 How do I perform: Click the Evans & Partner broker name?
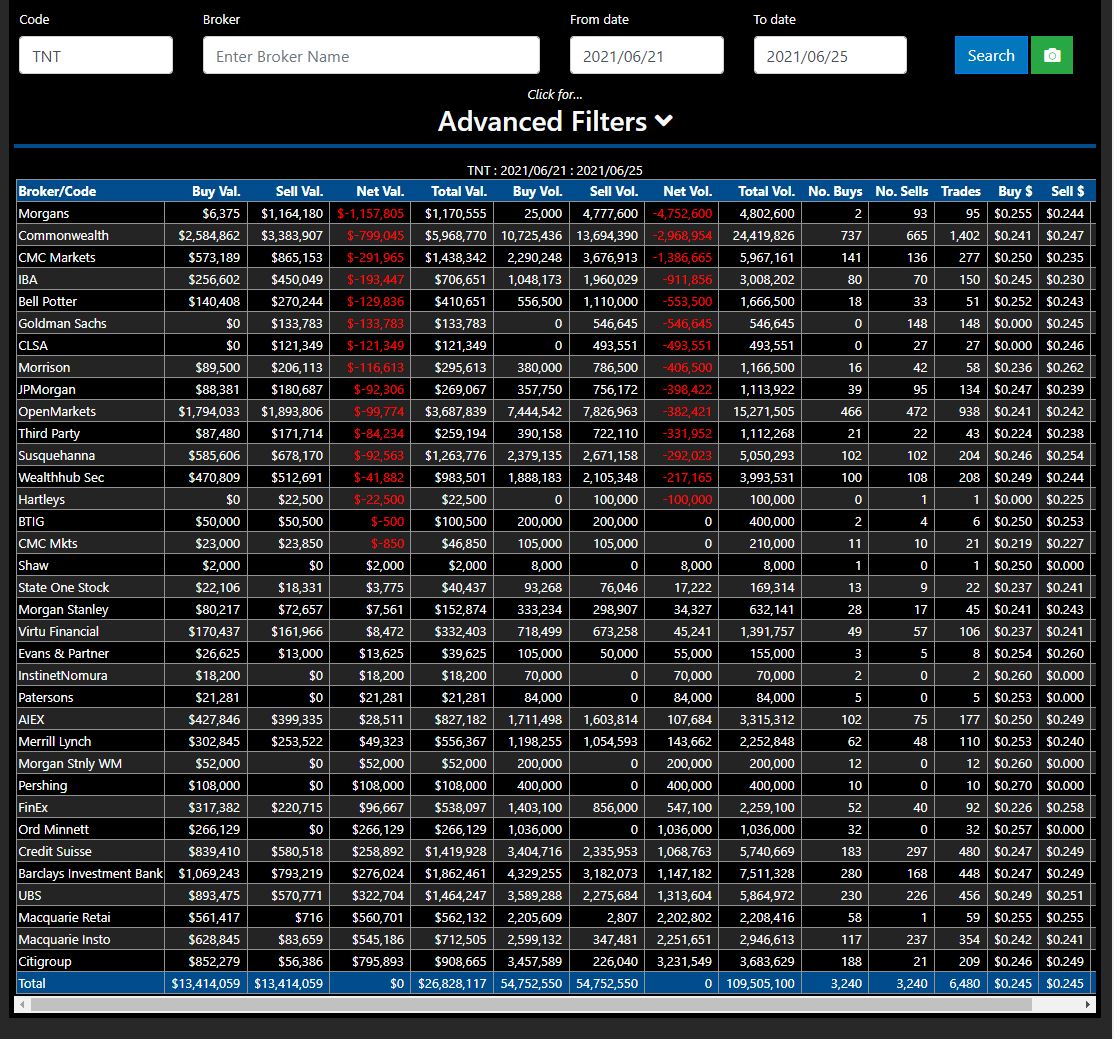(x=64, y=654)
